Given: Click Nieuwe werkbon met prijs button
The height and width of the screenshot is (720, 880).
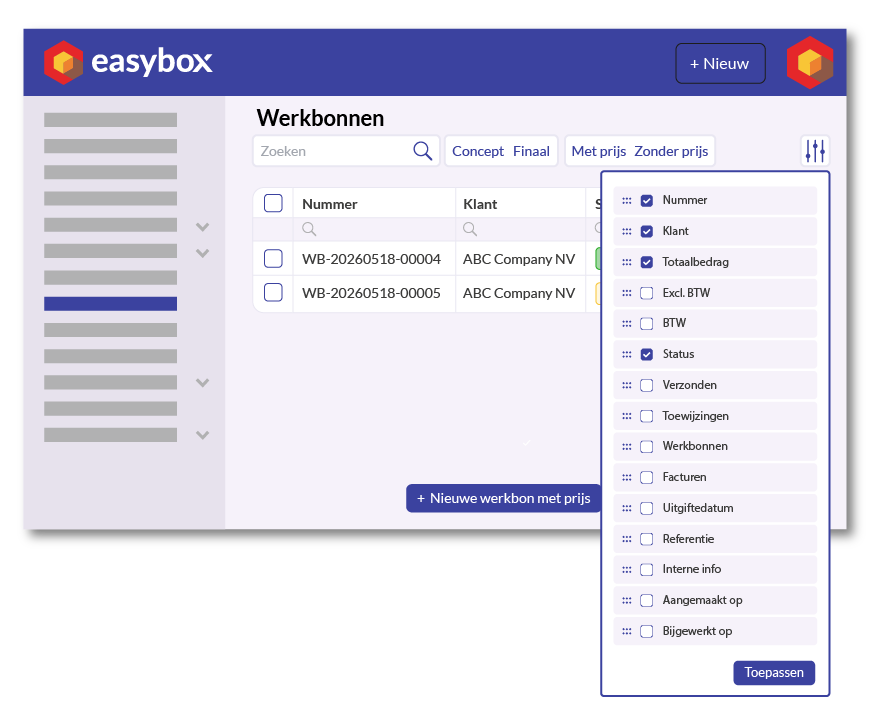Looking at the screenshot, I should tap(503, 498).
